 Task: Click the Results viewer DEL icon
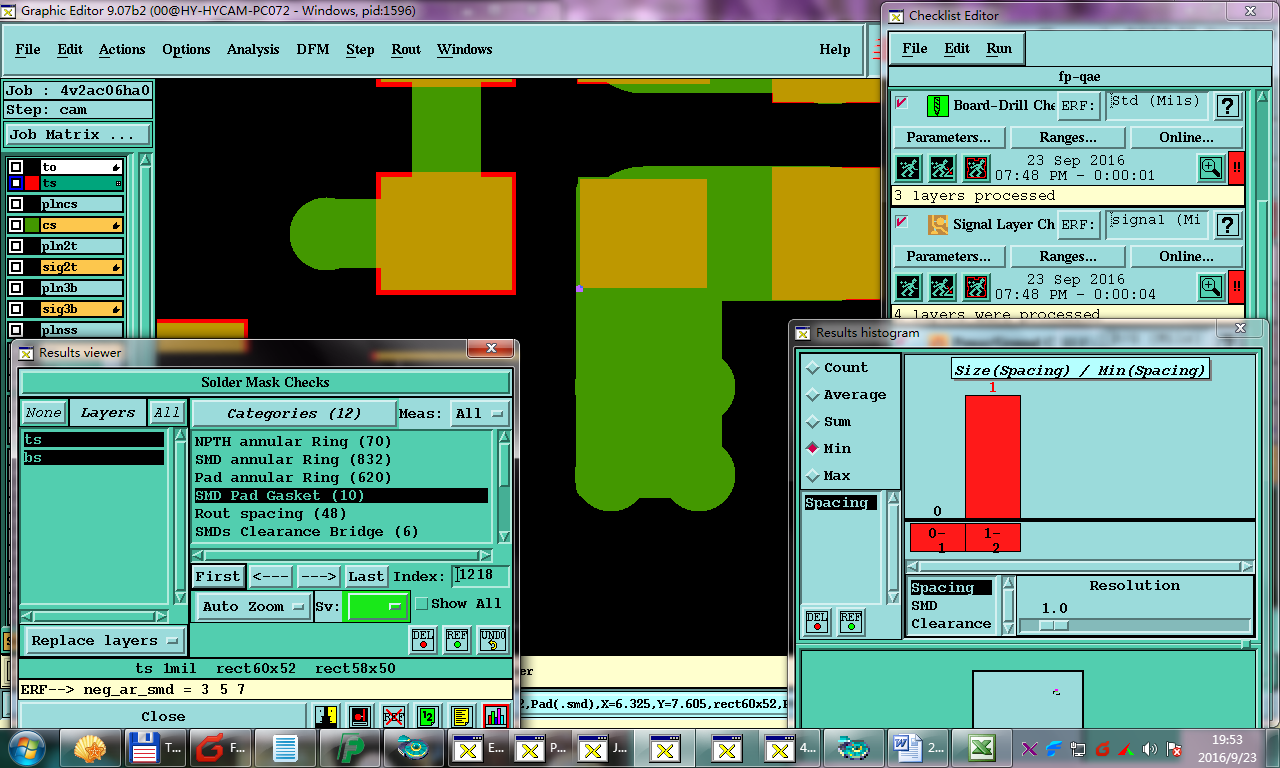423,639
